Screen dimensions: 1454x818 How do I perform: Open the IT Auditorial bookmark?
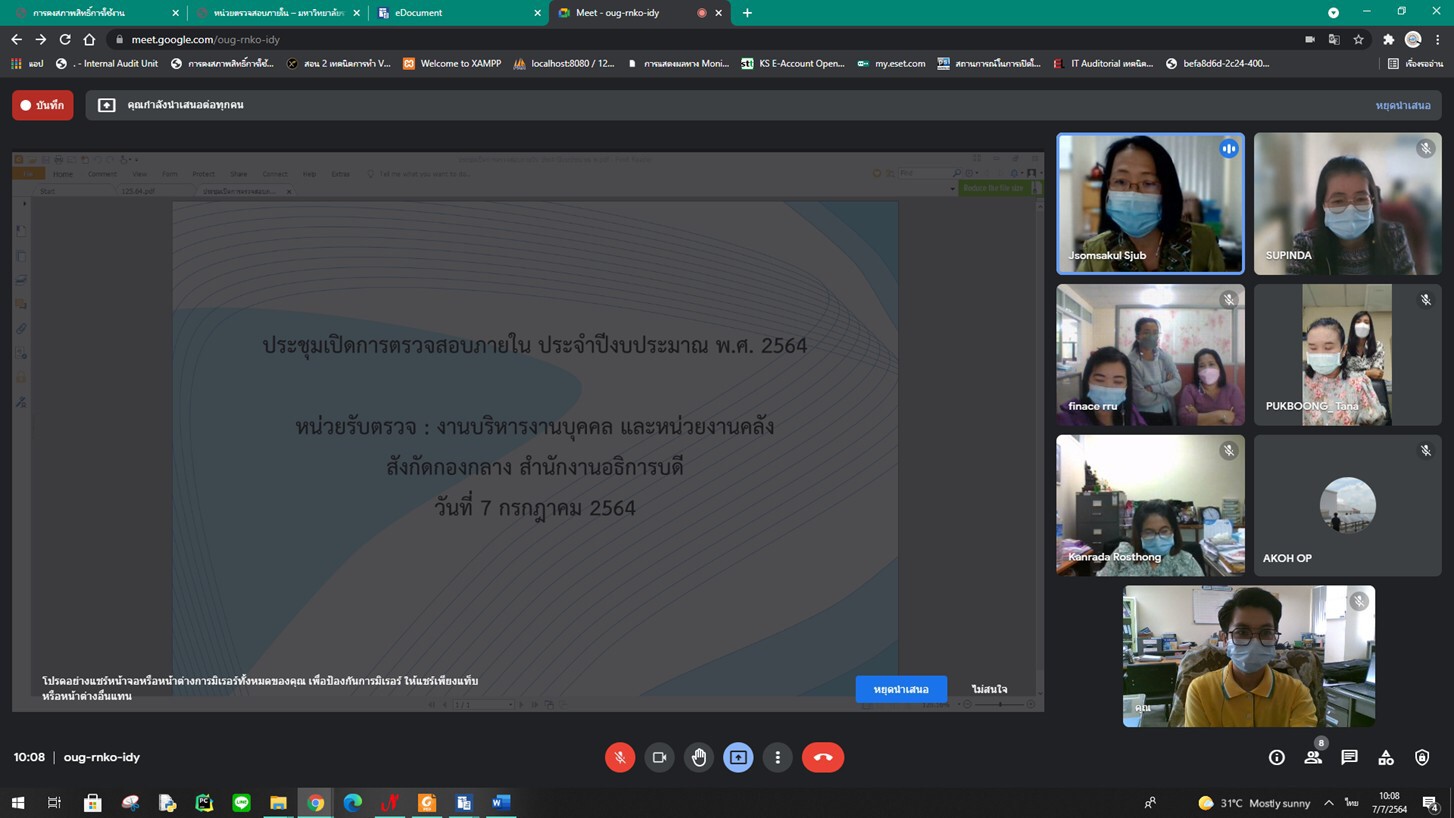[x=1103, y=63]
